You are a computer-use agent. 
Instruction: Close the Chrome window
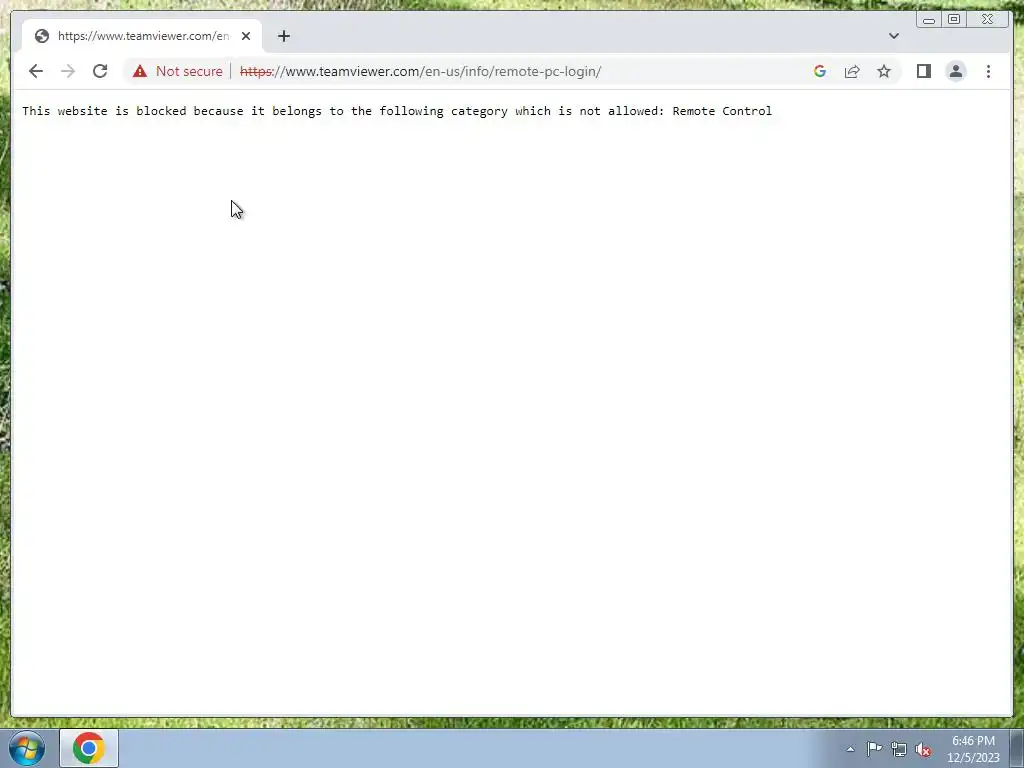pyautogui.click(x=988, y=20)
